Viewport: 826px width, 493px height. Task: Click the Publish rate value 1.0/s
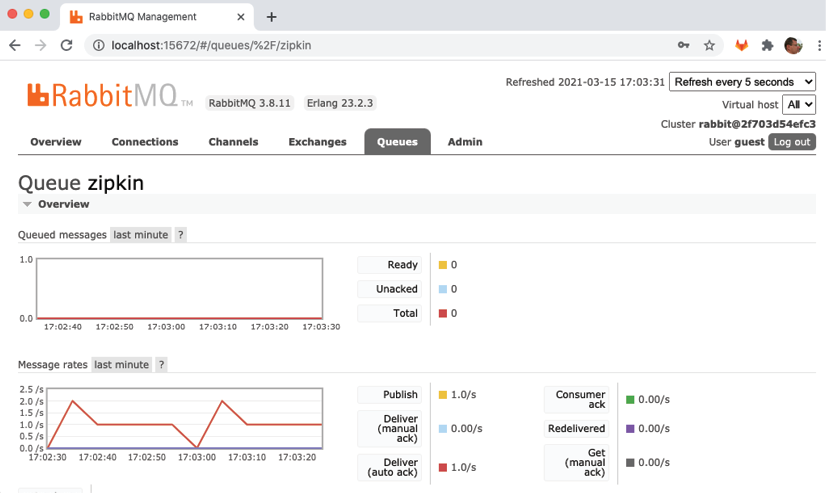[x=464, y=395]
